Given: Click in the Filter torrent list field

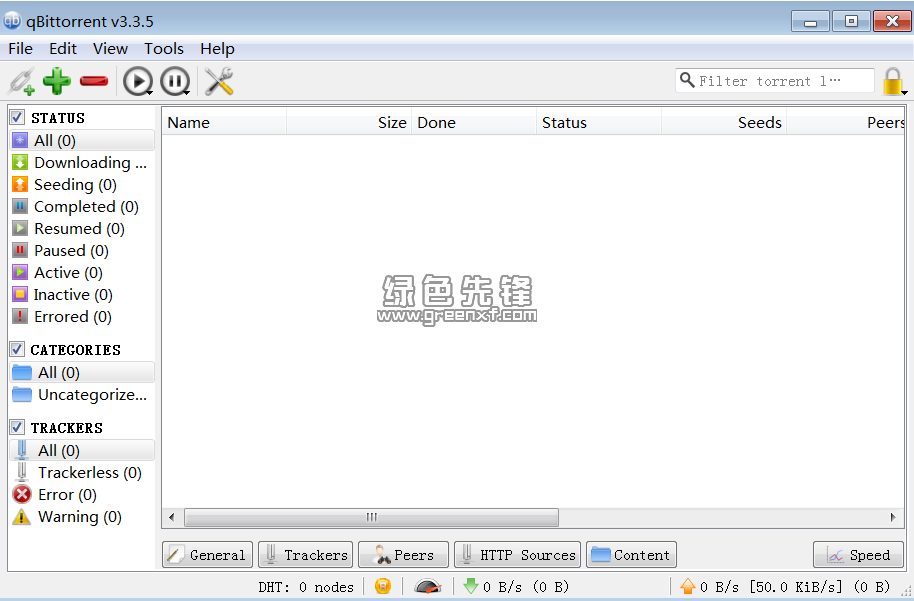Looking at the screenshot, I should pyautogui.click(x=775, y=80).
